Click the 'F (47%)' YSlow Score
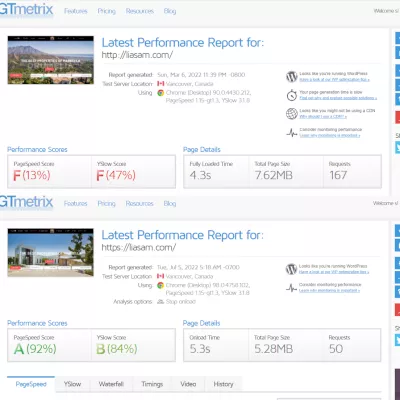The height and width of the screenshot is (400, 400). coord(116,175)
